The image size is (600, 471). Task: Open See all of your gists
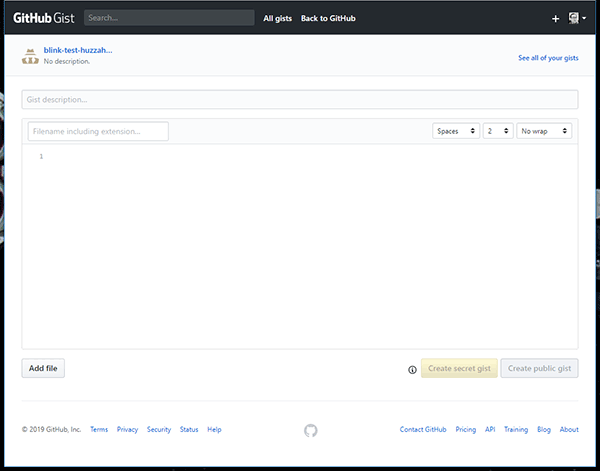tap(548, 58)
